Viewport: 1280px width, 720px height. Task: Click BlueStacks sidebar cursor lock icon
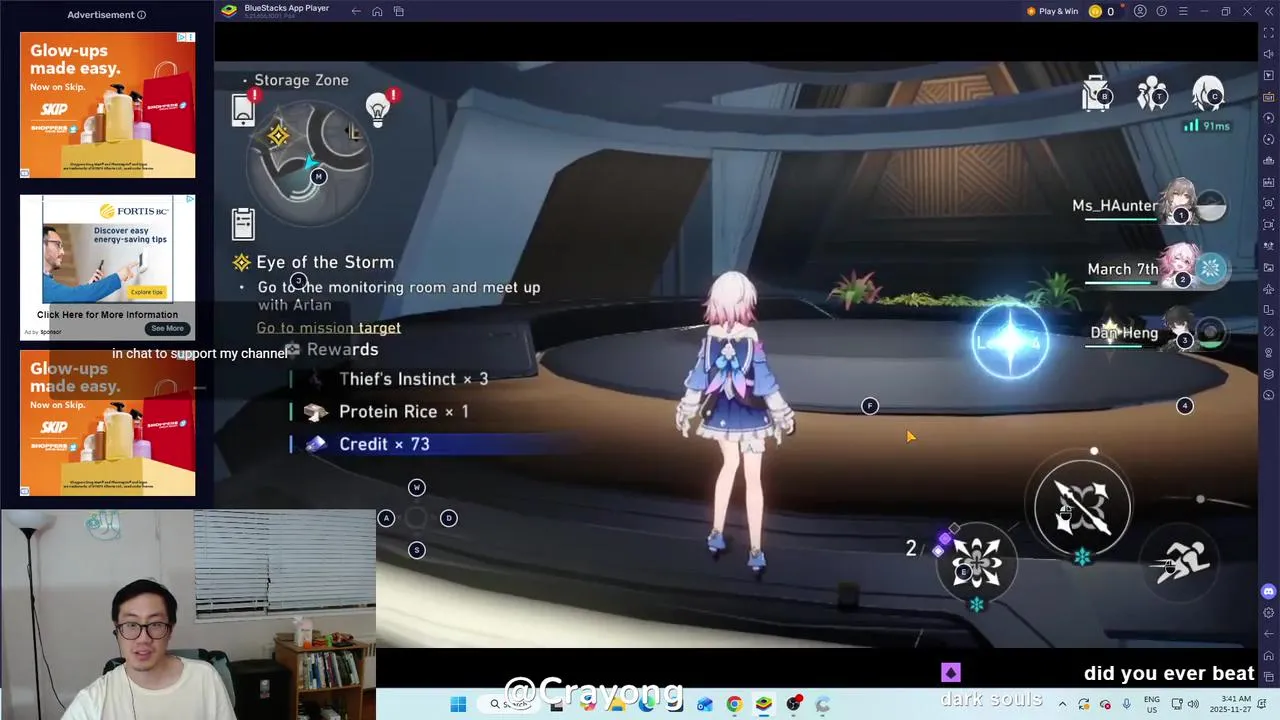(1269, 75)
